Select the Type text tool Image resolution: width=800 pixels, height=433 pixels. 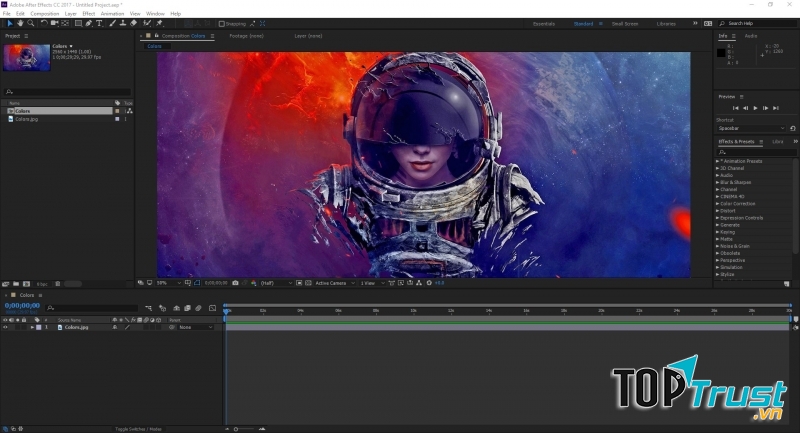pyautogui.click(x=99, y=23)
